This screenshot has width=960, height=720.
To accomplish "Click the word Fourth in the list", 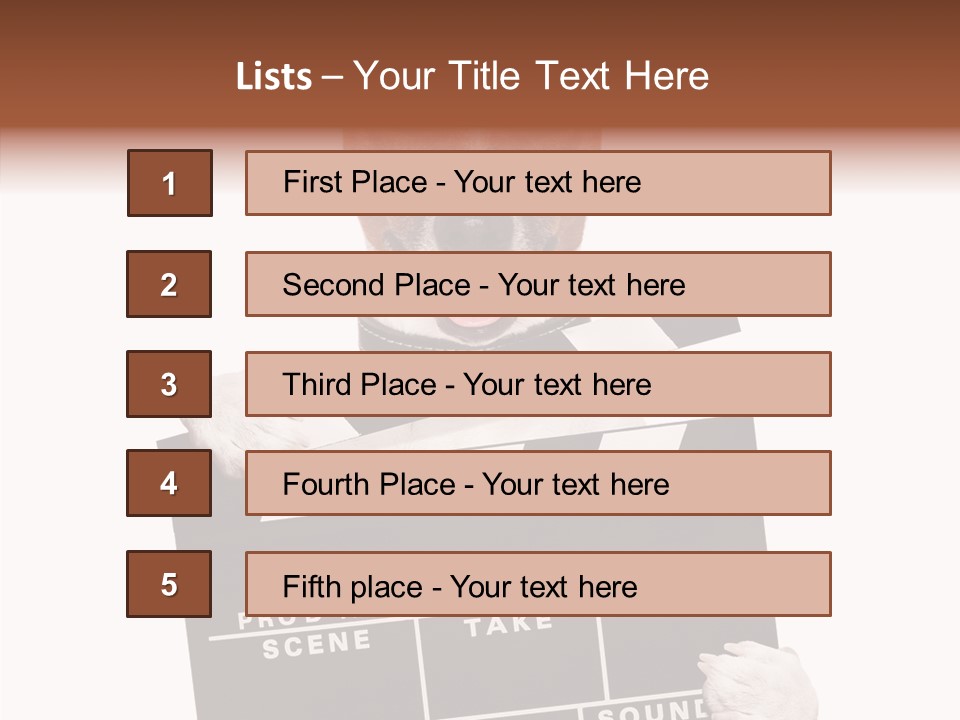I will 325,485.
